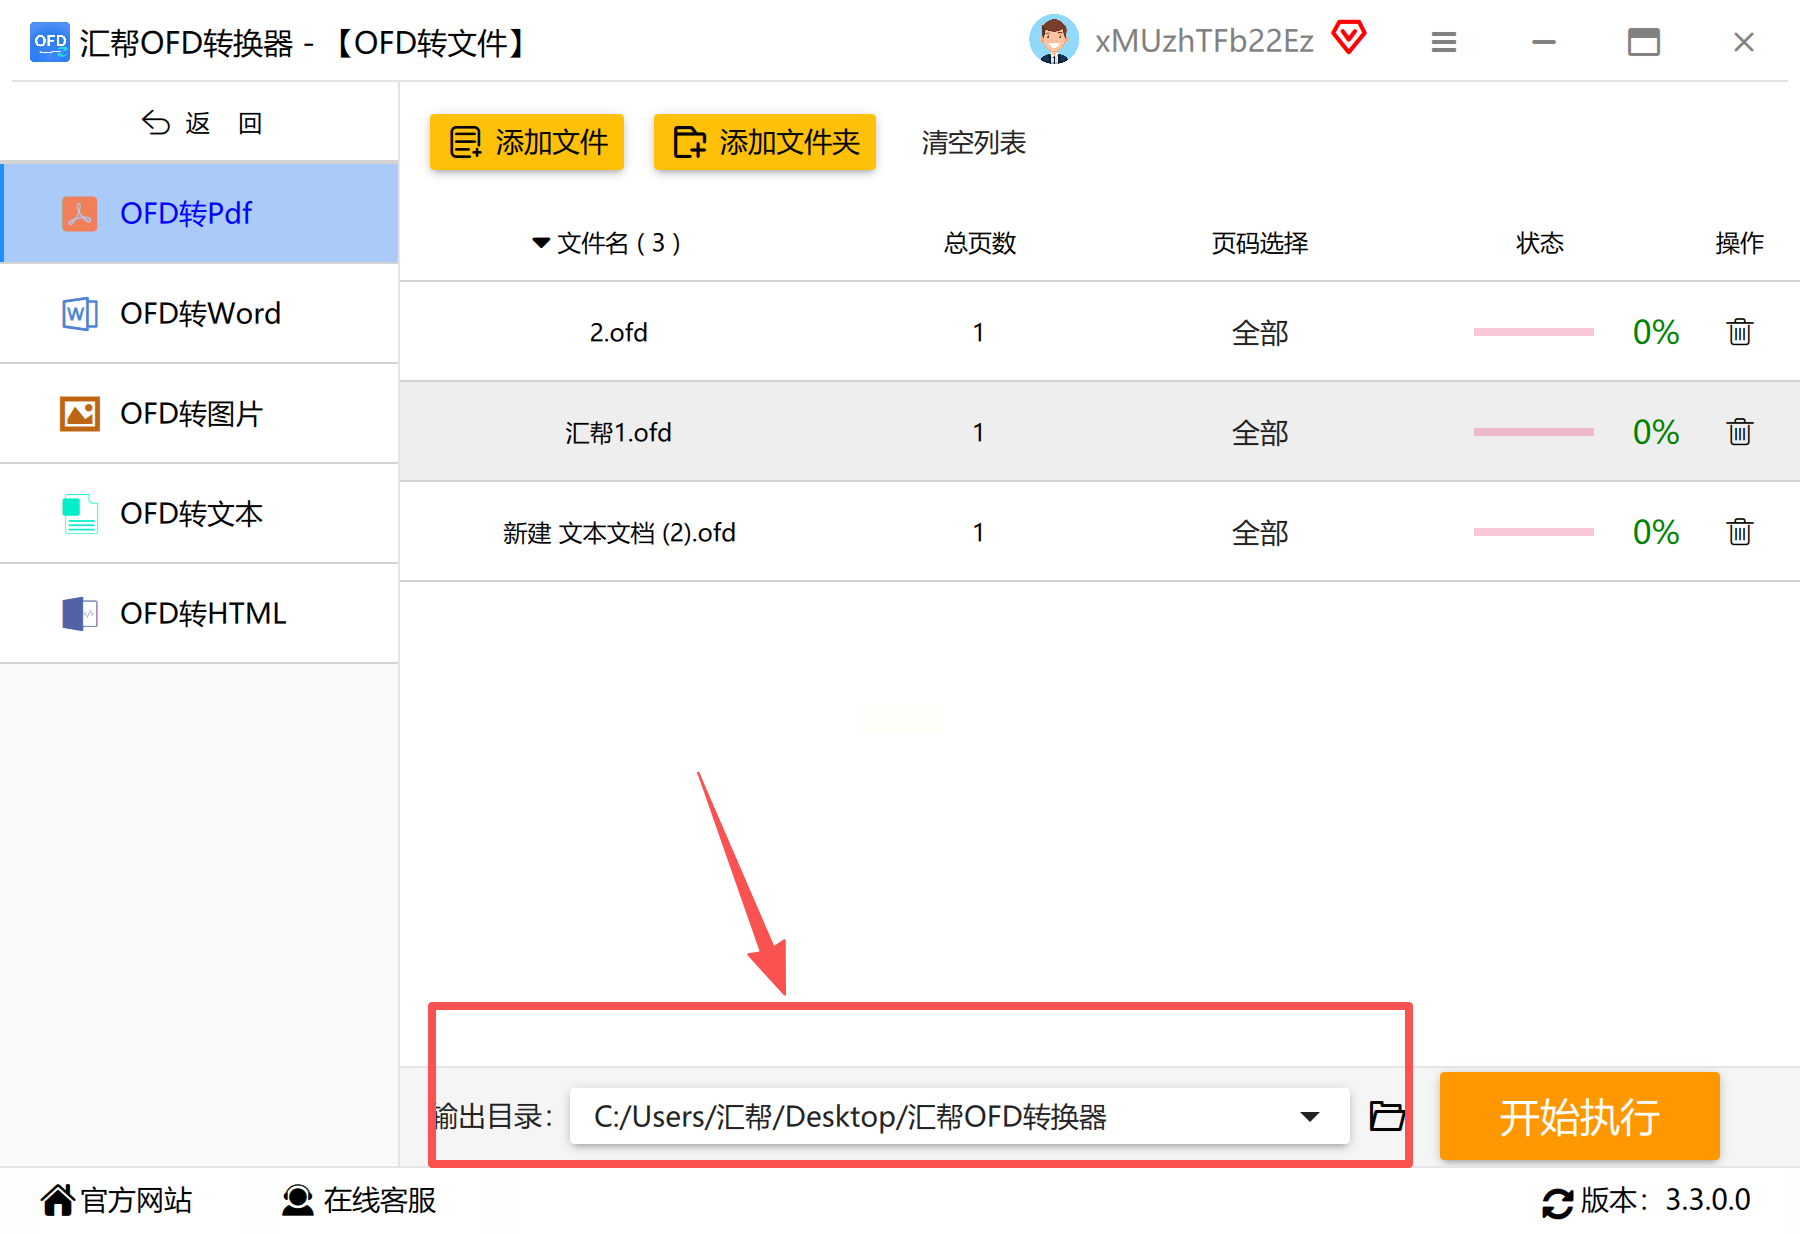
Task: Open output folder browse icon
Action: (1387, 1115)
